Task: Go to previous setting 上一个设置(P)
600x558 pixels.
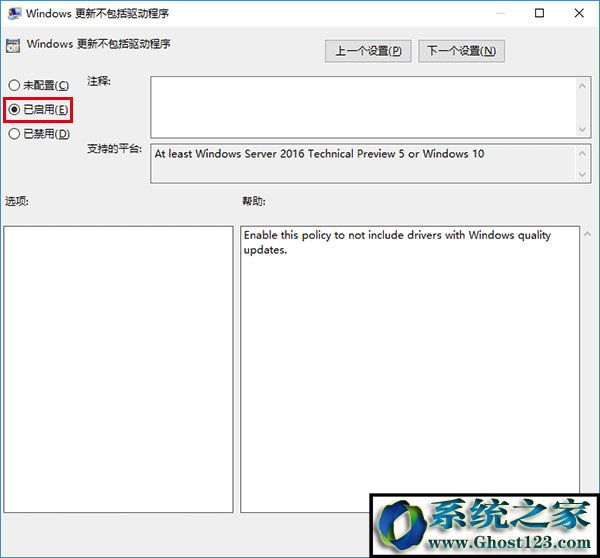Action: [x=368, y=51]
